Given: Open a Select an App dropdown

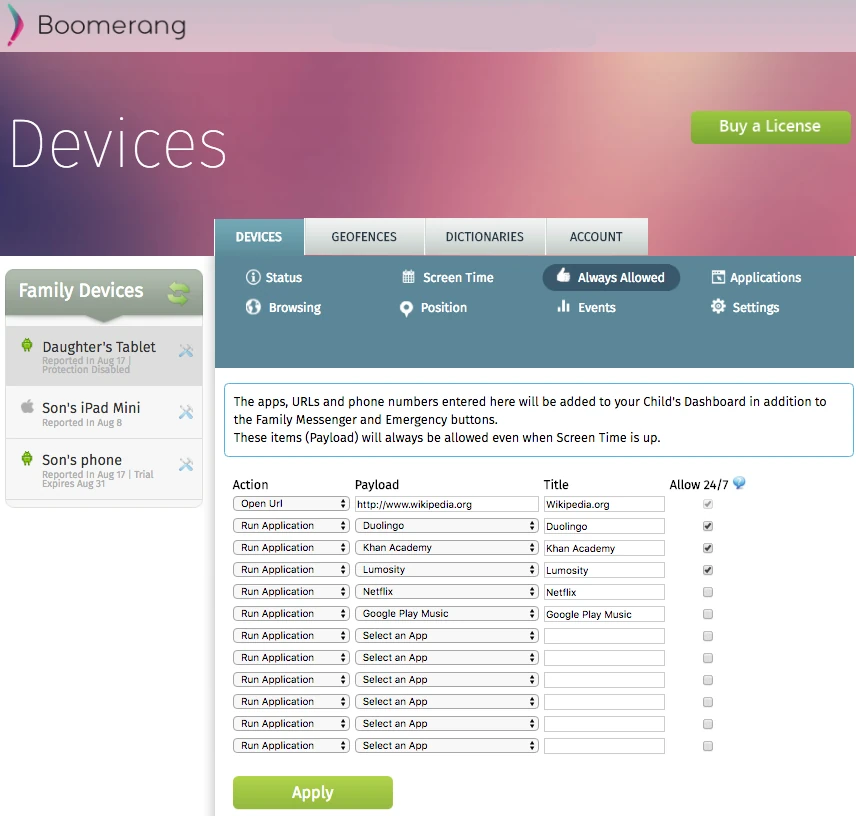Looking at the screenshot, I should pos(446,635).
